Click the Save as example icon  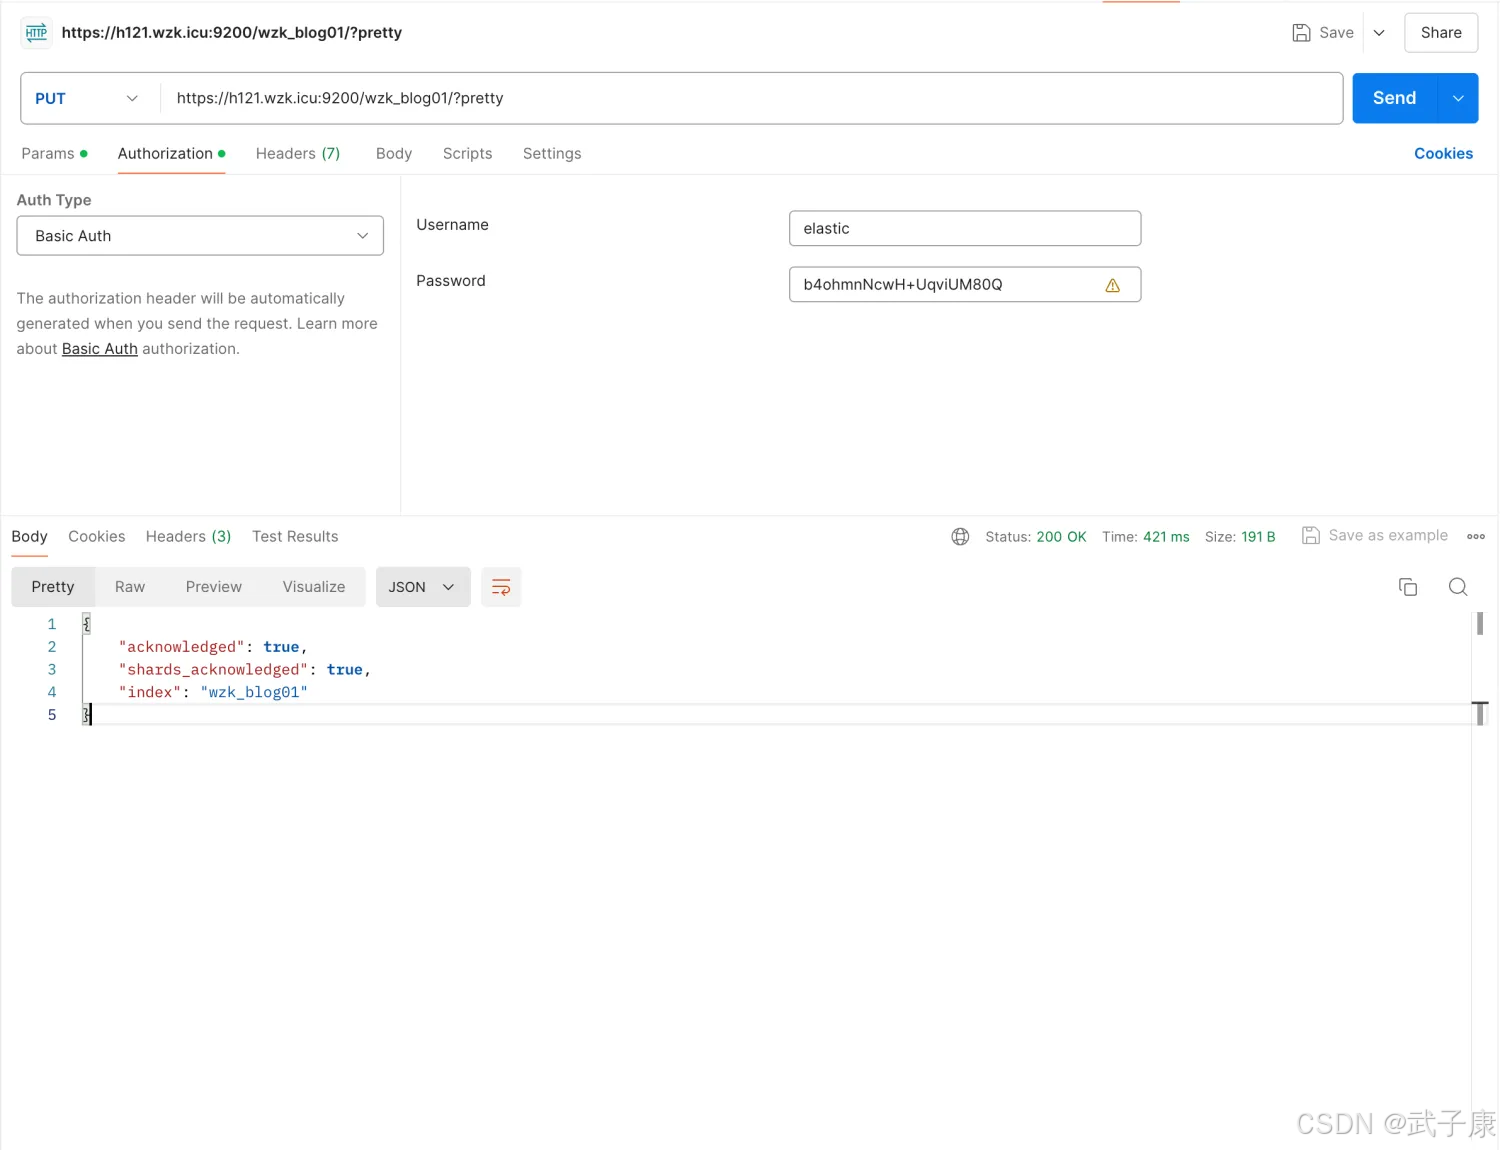point(1311,536)
